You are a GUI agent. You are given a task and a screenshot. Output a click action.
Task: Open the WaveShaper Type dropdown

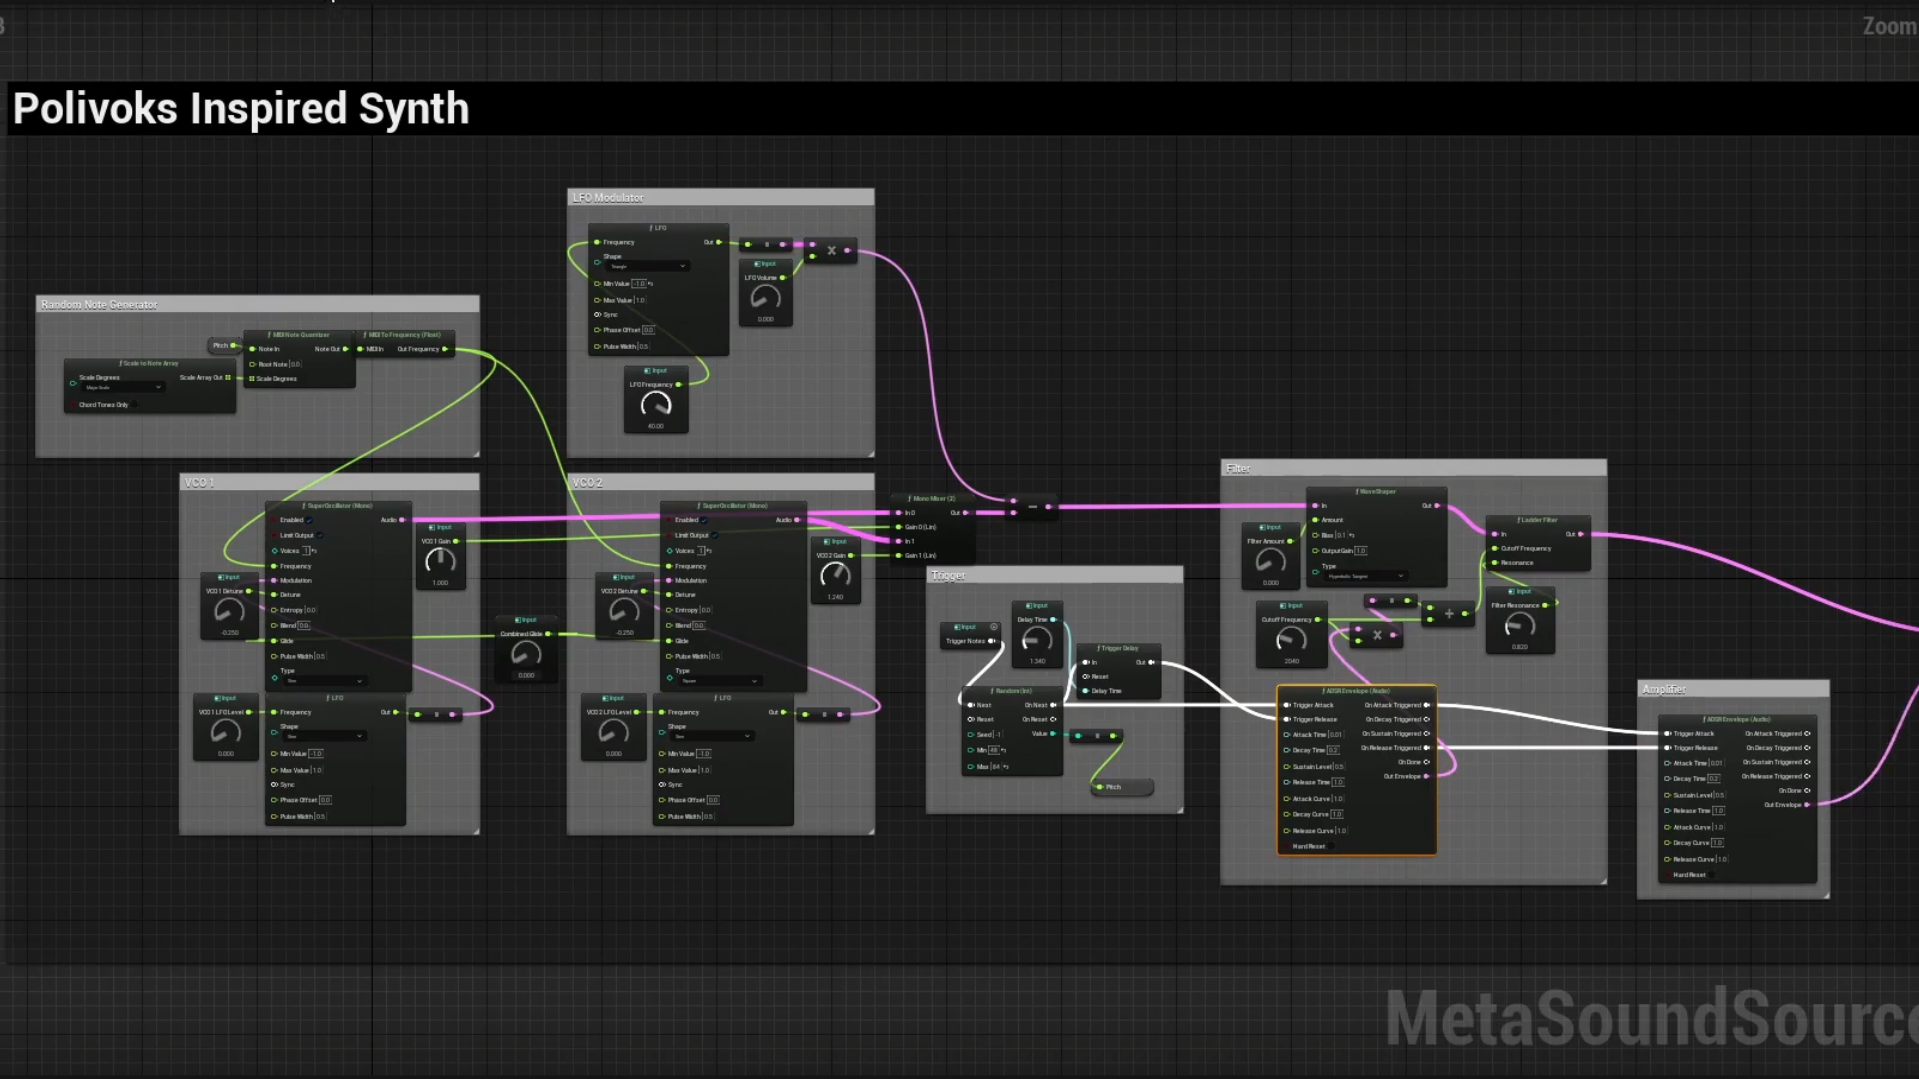tap(1367, 576)
